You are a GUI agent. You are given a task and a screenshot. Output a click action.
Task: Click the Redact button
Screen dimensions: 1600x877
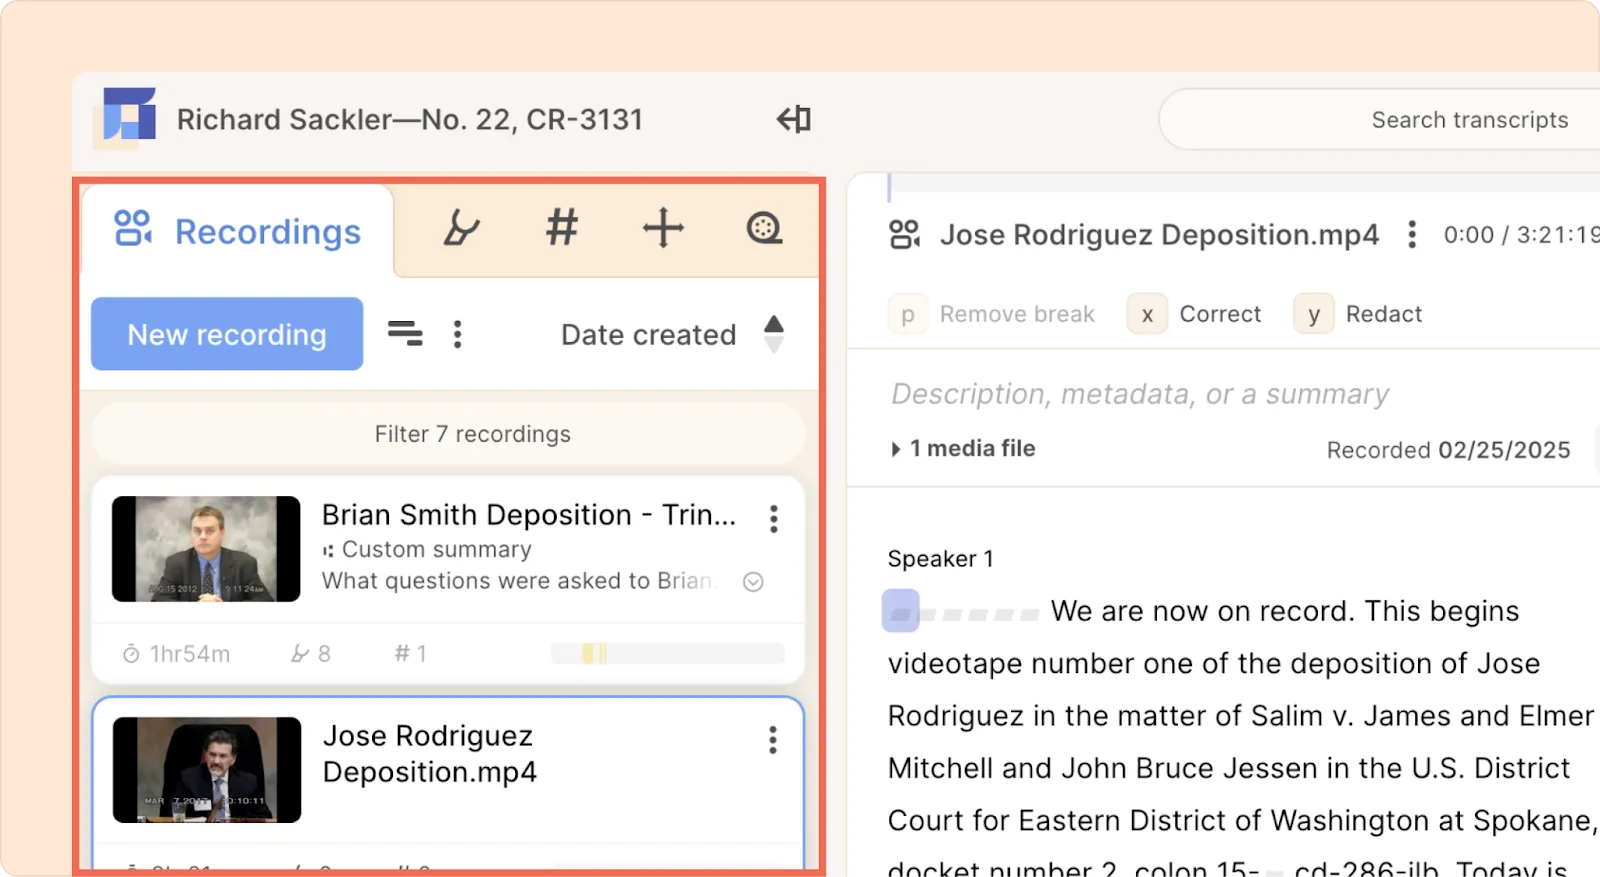[1358, 314]
